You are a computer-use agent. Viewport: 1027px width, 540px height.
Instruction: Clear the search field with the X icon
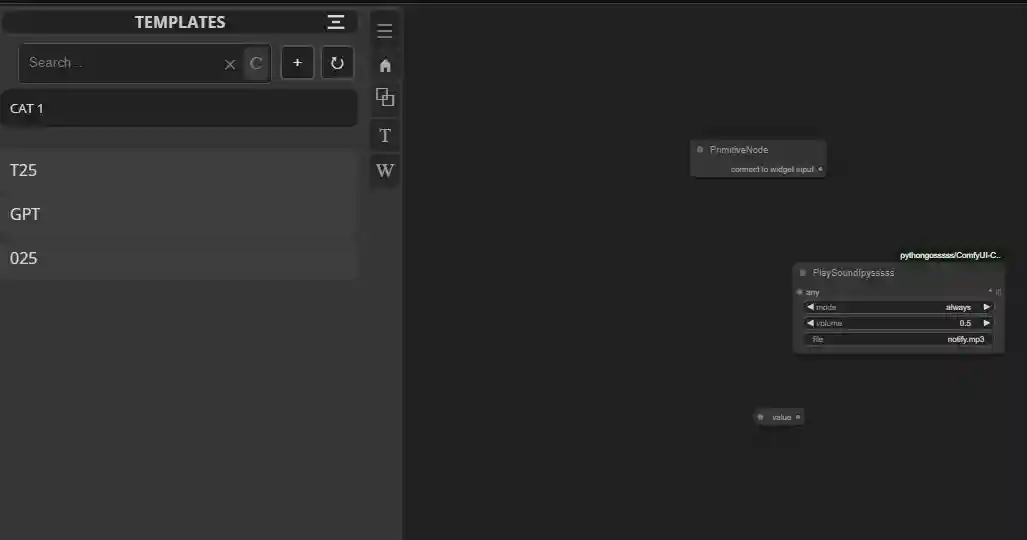tap(229, 64)
